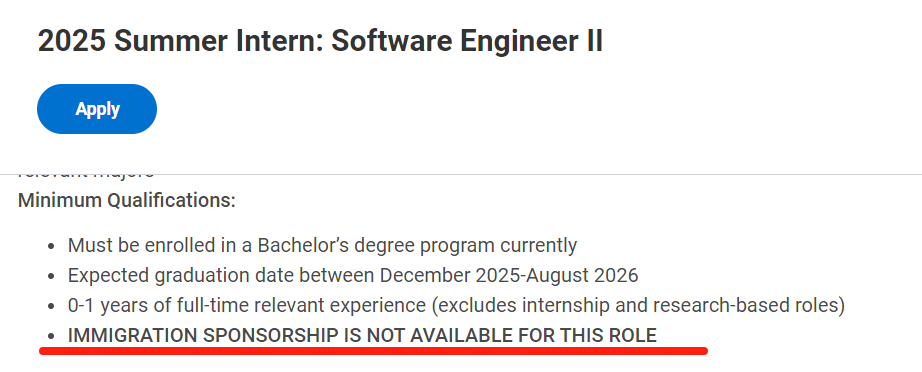Click the red underline annotation
The image size is (922, 372).
pos(373,351)
